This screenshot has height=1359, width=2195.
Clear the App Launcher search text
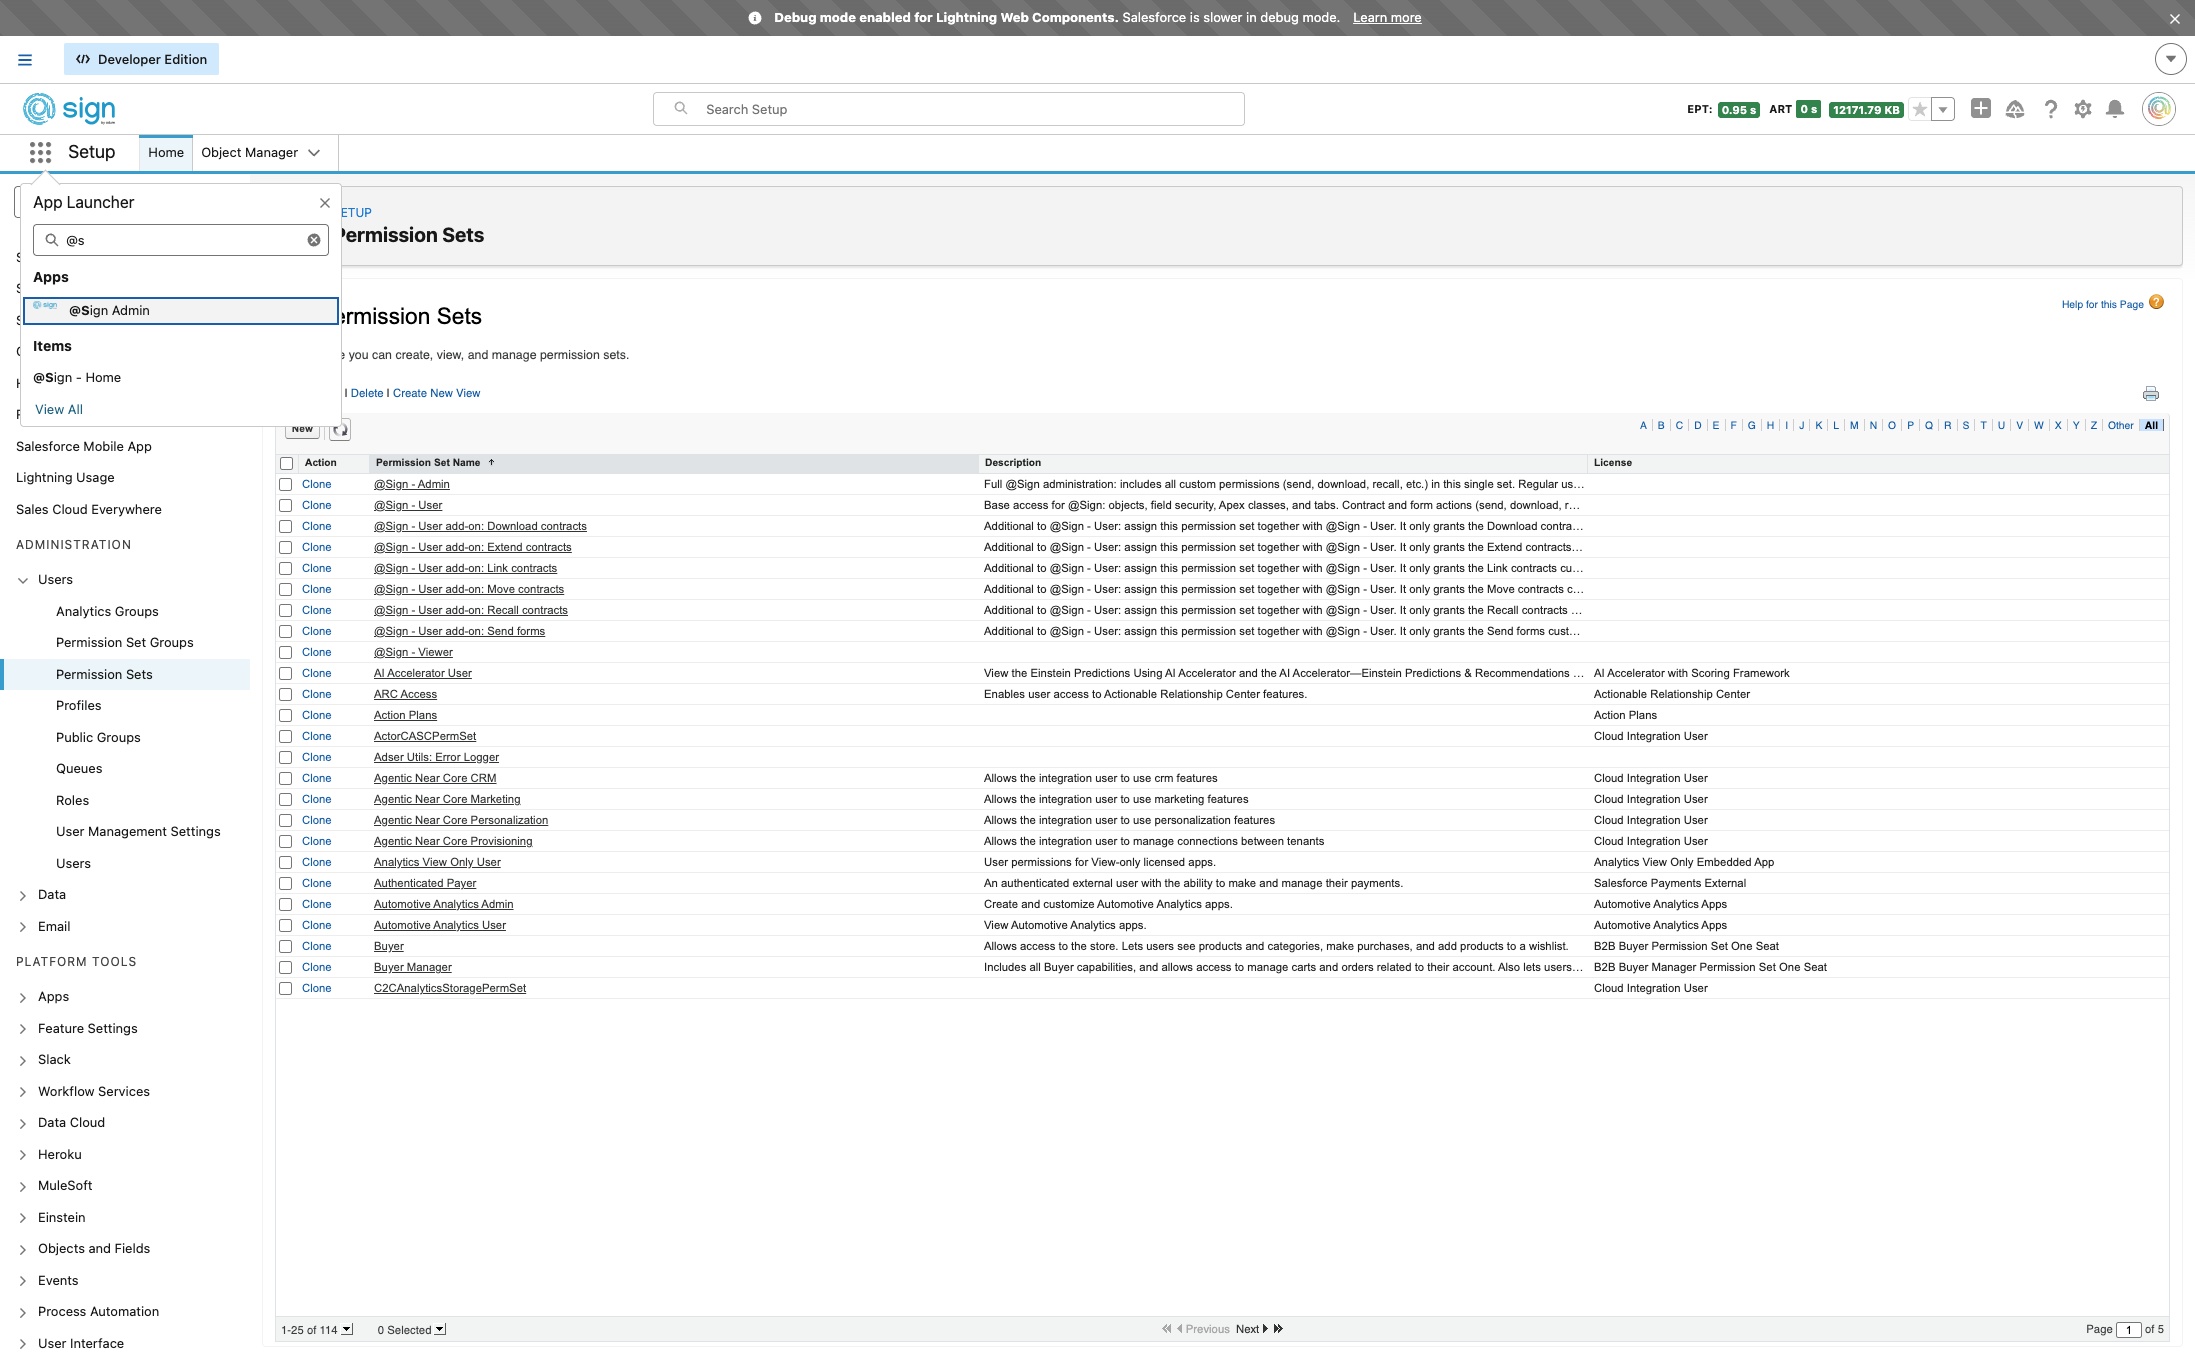click(314, 240)
